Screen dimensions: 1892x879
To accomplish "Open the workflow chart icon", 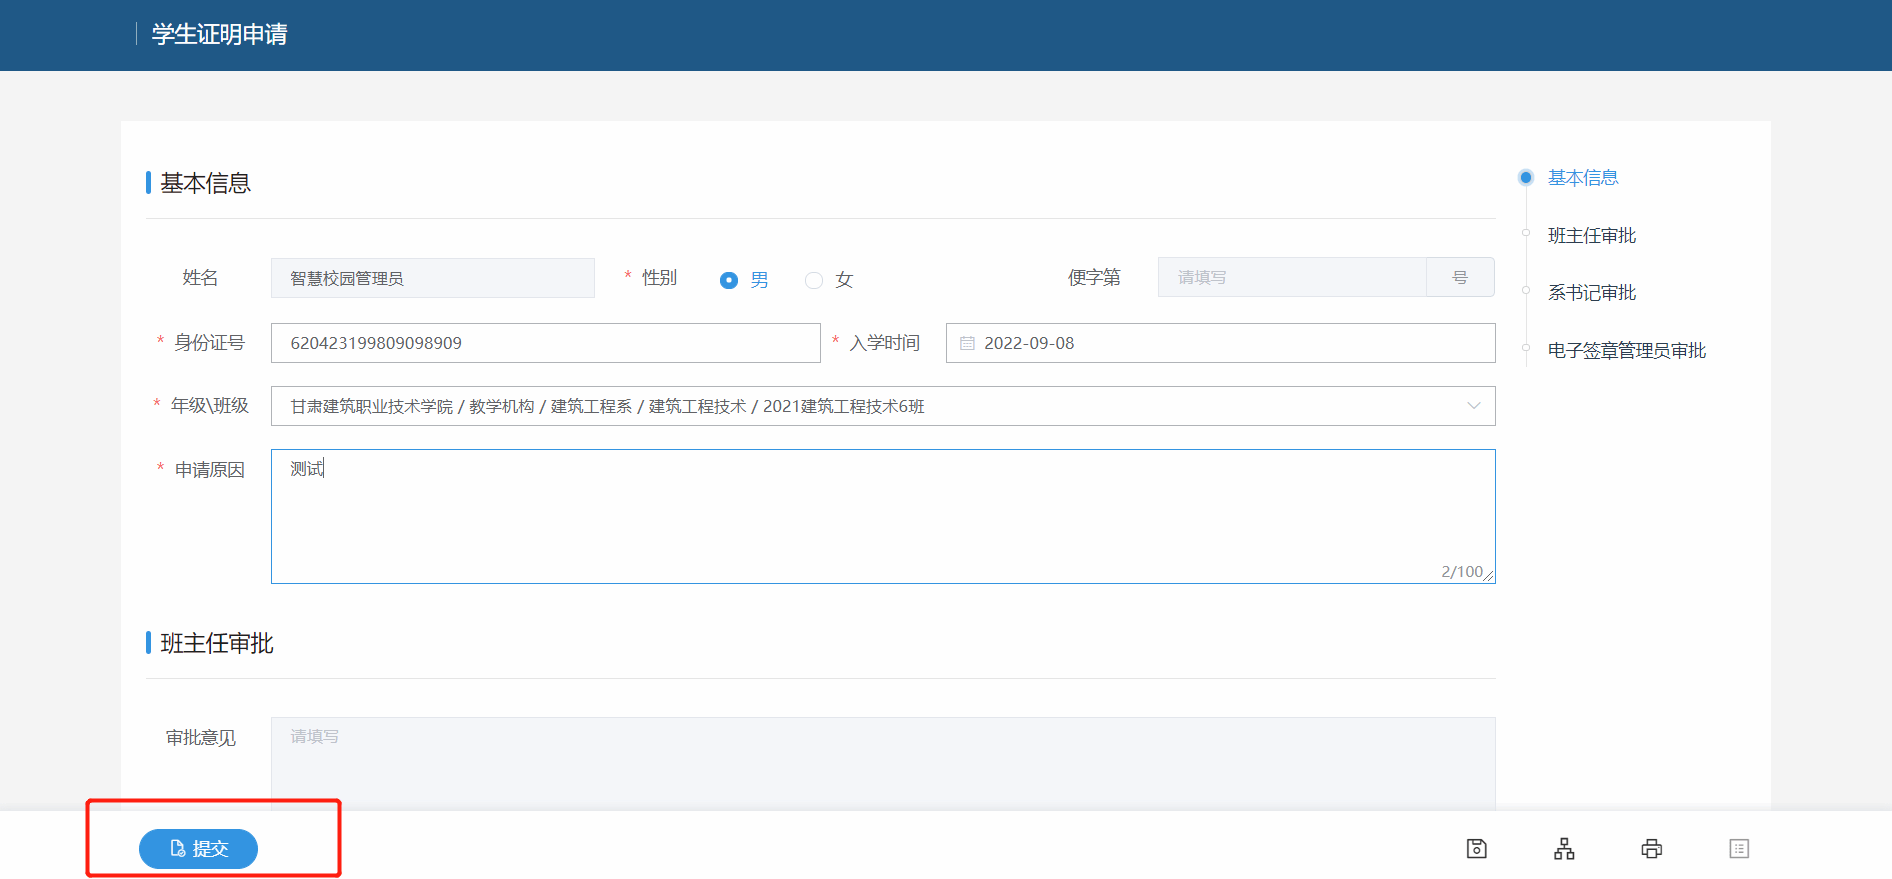I will click(1564, 849).
